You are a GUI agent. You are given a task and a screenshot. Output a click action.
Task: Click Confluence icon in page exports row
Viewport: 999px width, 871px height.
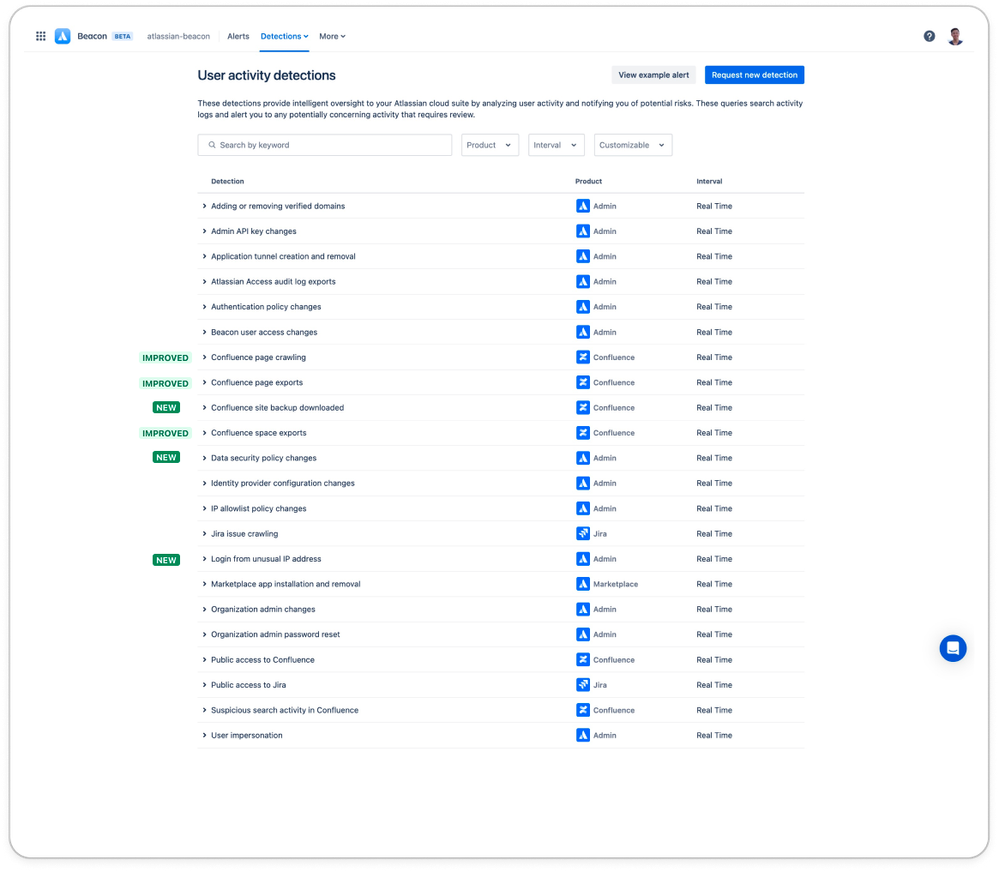coord(583,382)
